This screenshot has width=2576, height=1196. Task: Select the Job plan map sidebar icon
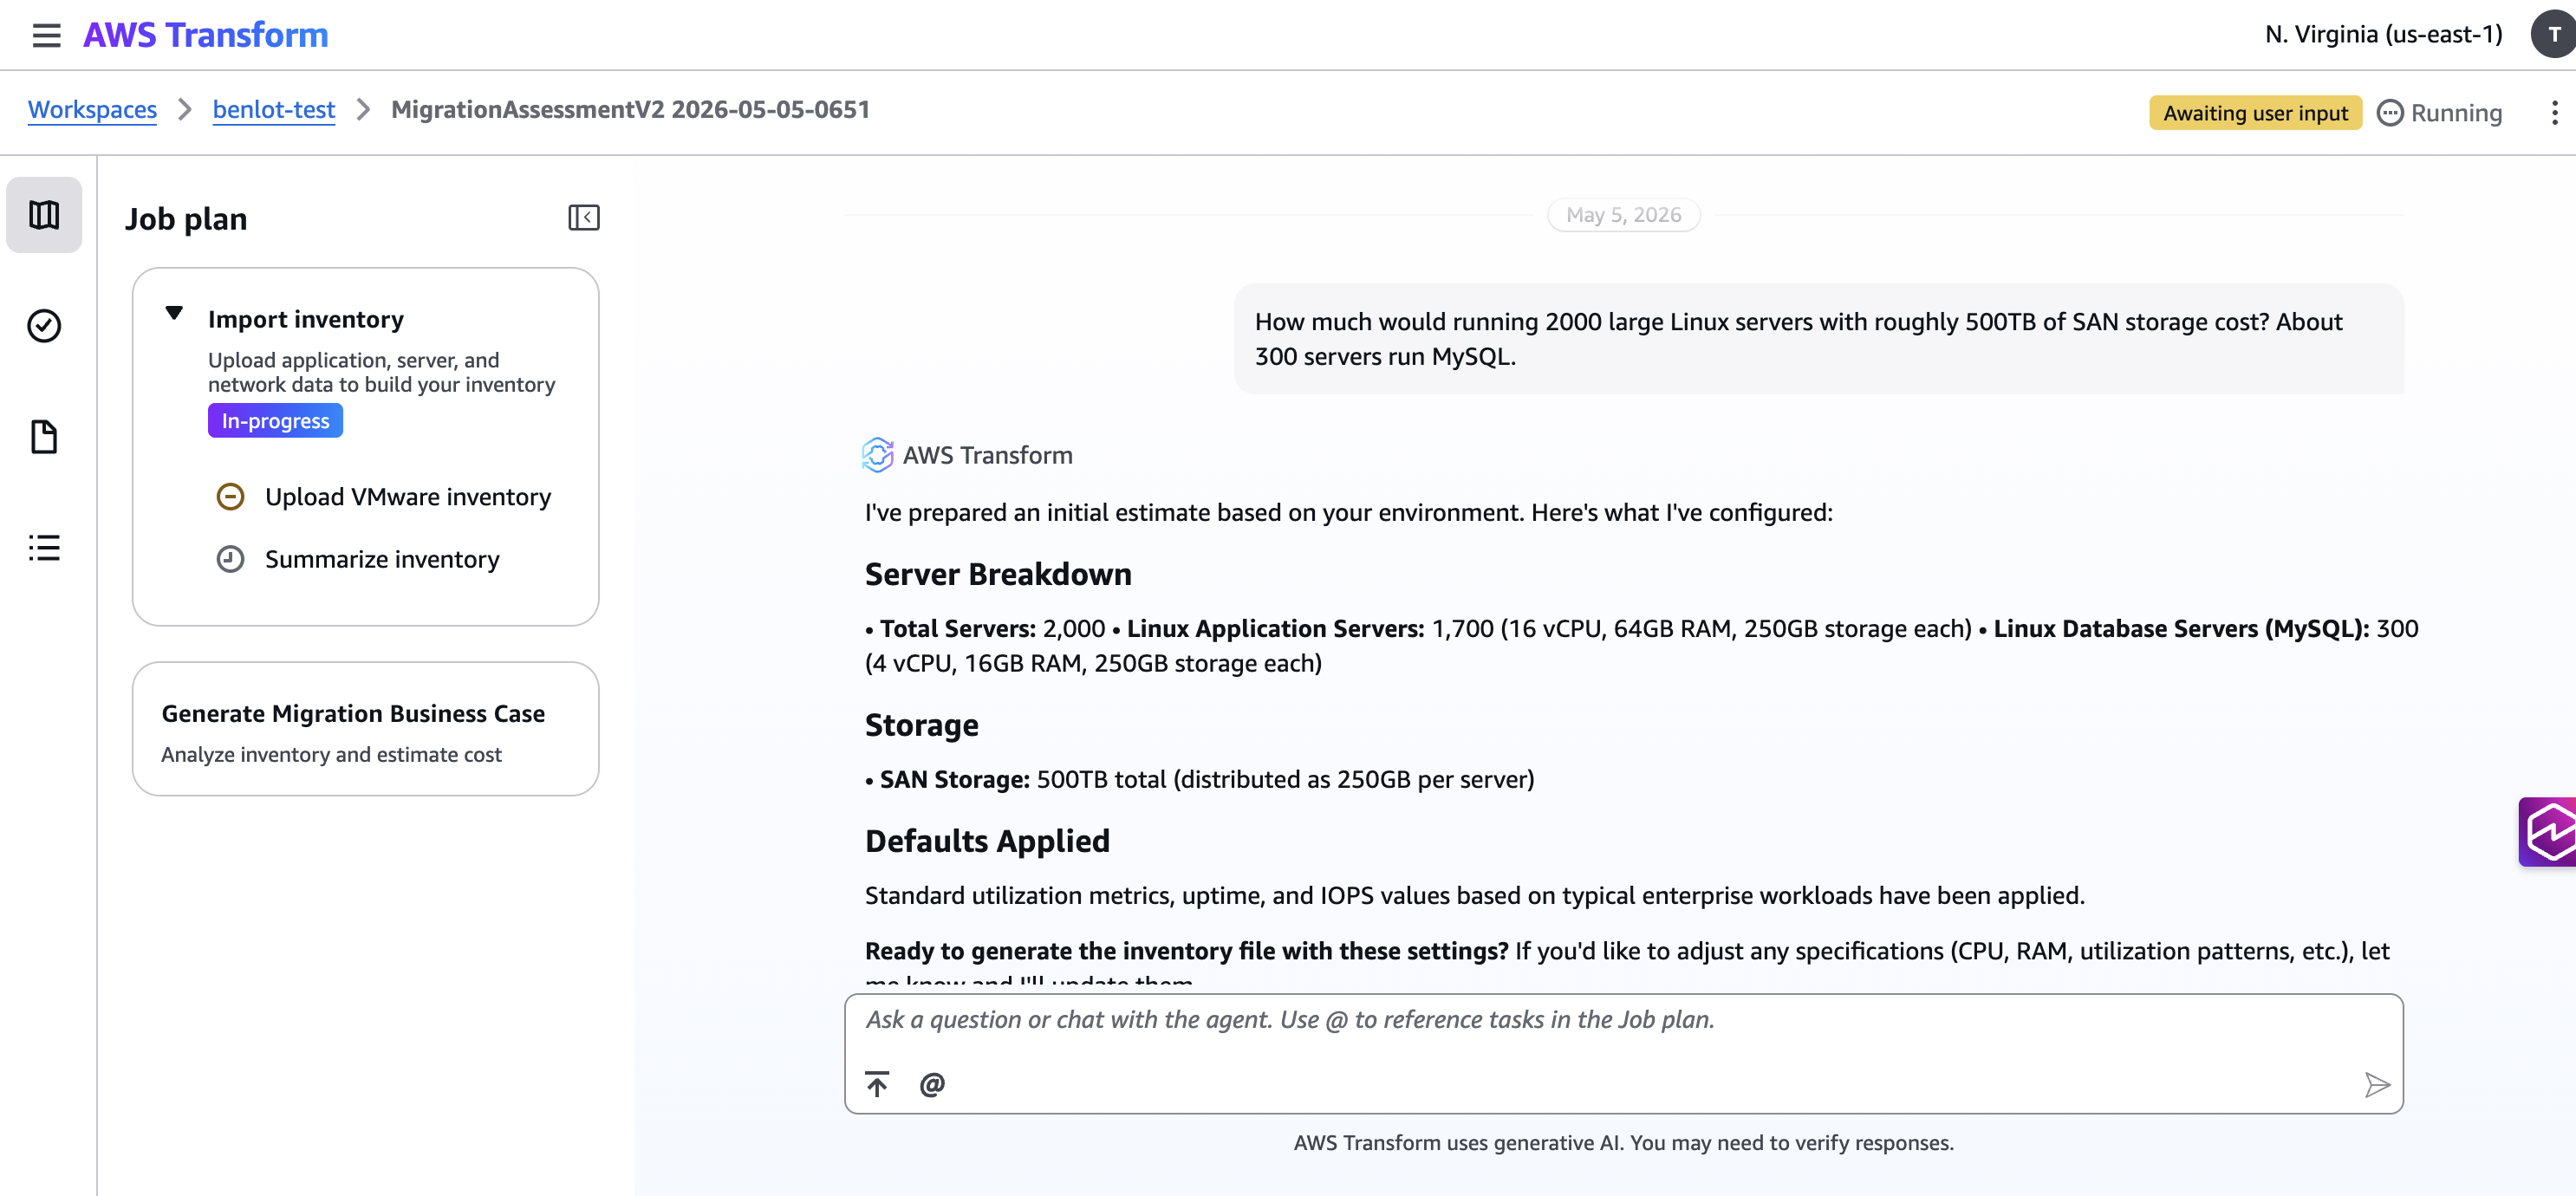click(x=44, y=215)
